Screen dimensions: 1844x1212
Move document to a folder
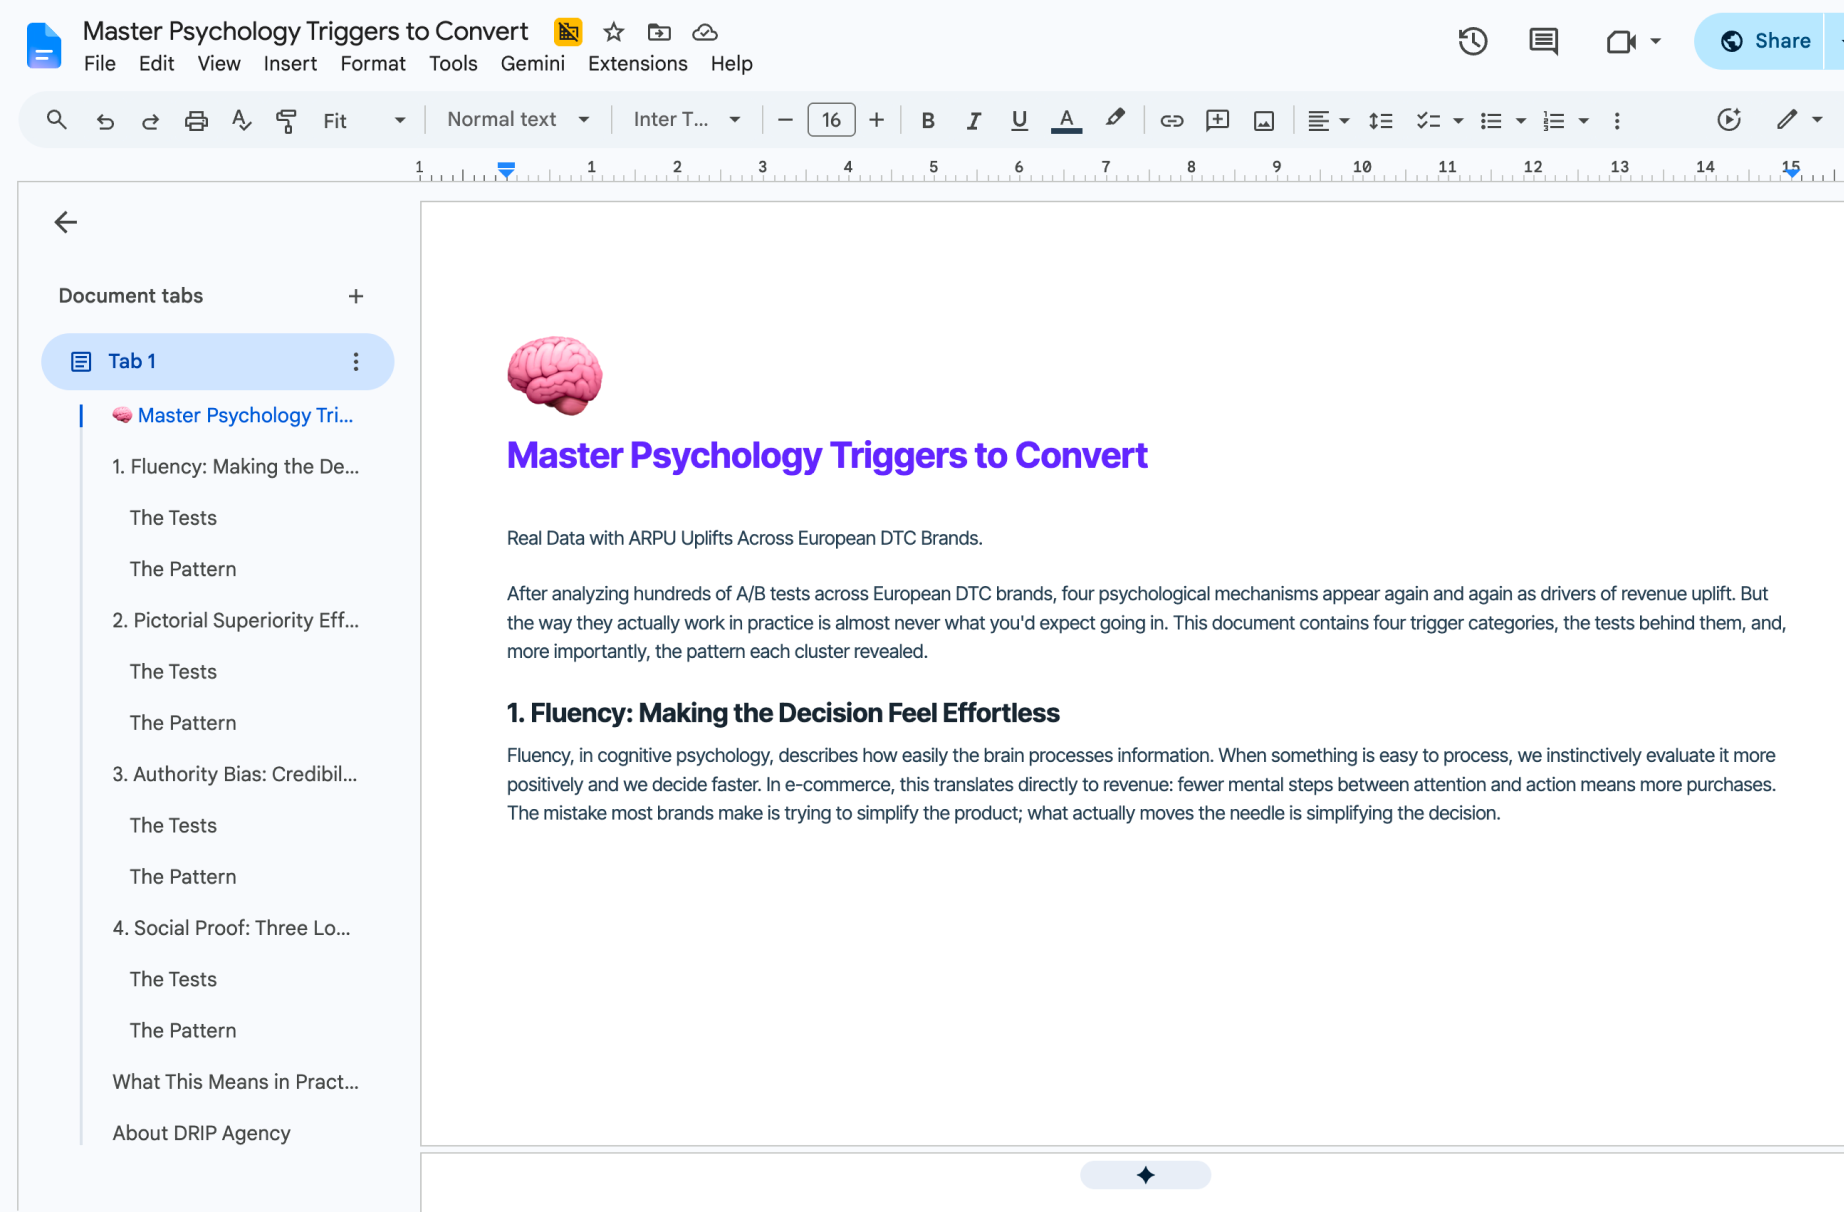pyautogui.click(x=659, y=32)
